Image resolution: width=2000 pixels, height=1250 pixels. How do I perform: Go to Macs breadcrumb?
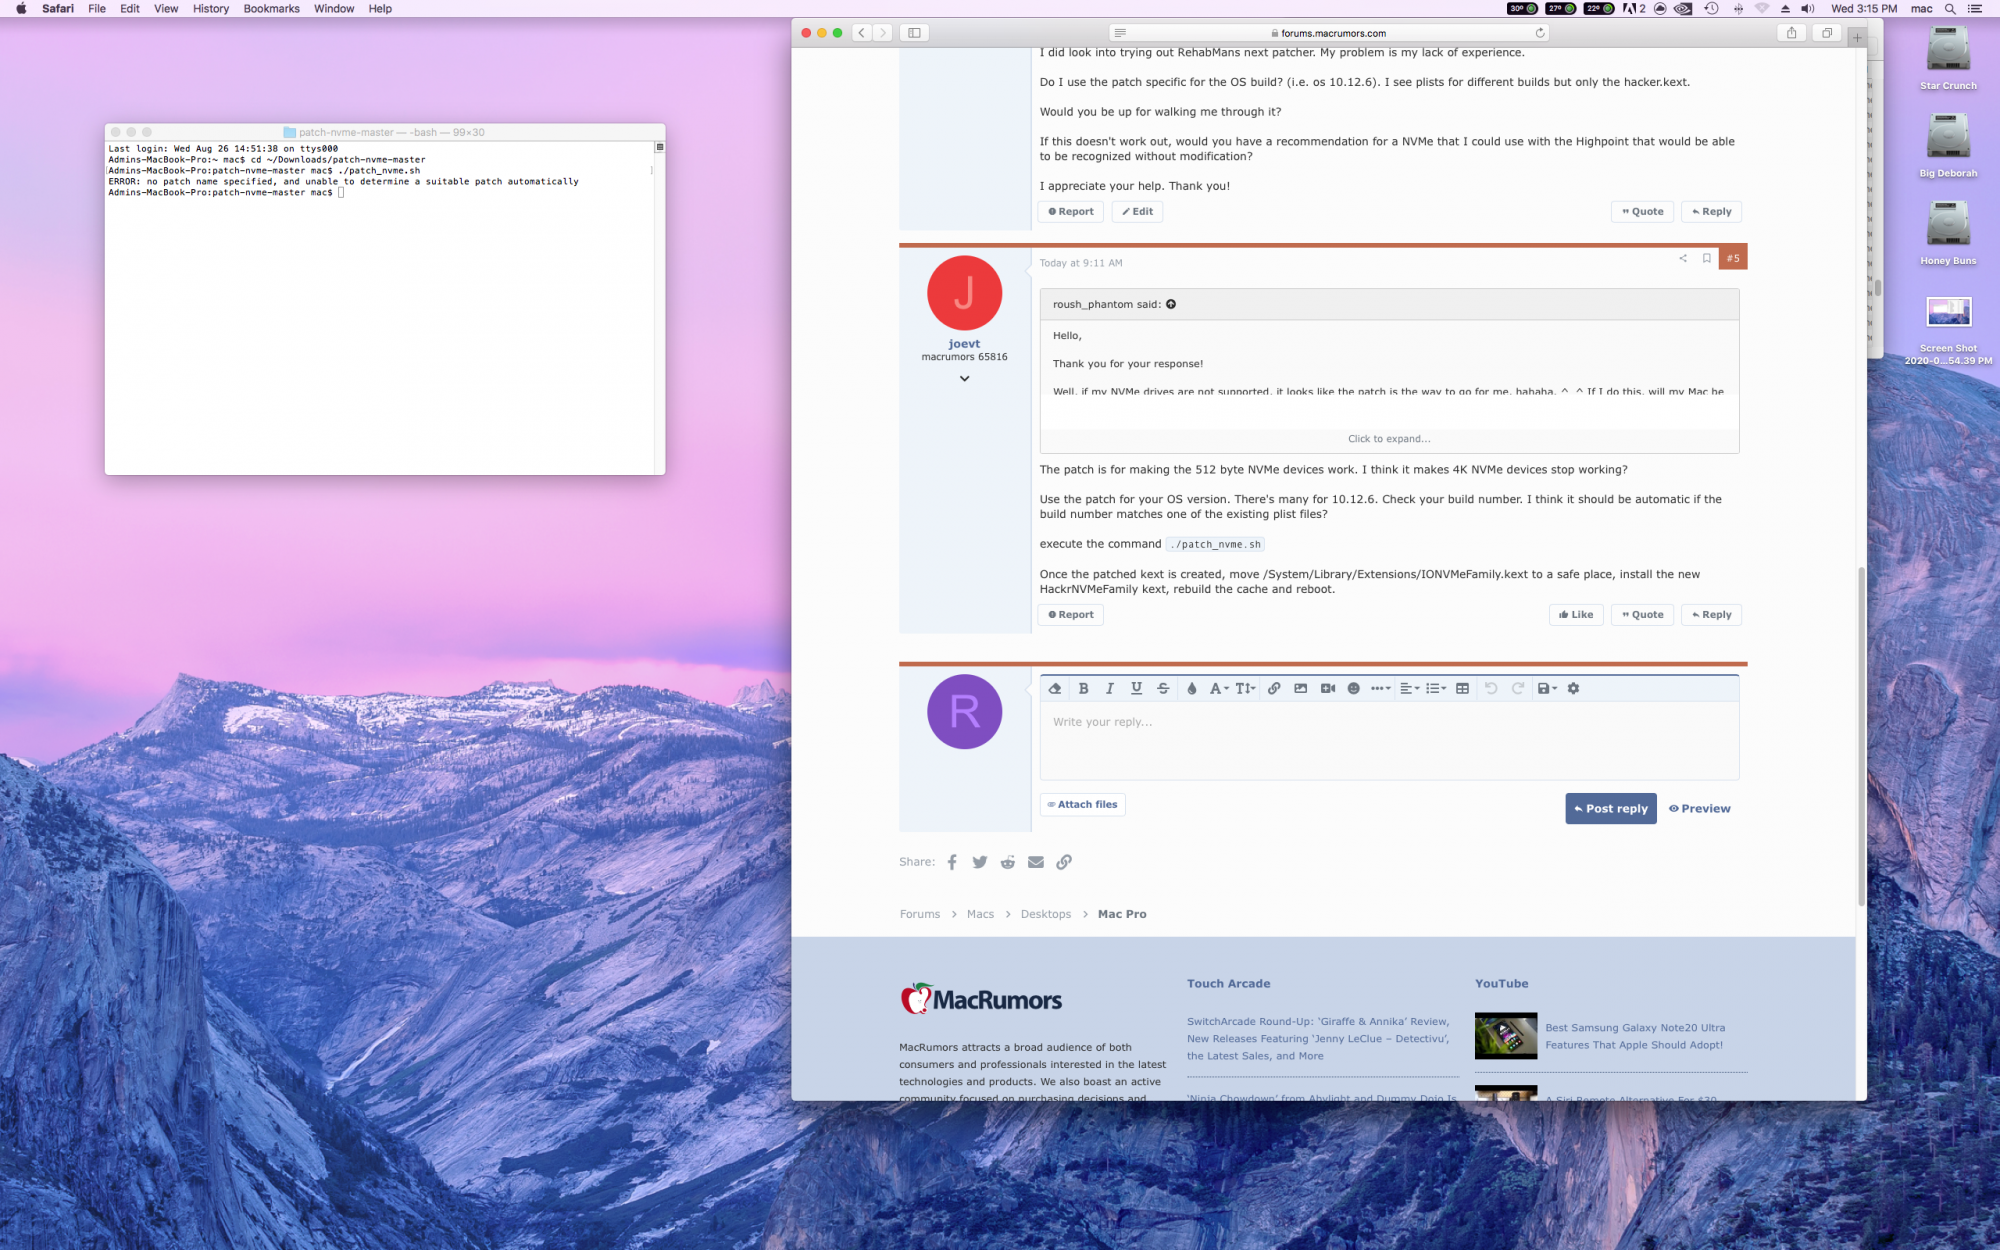[980, 914]
